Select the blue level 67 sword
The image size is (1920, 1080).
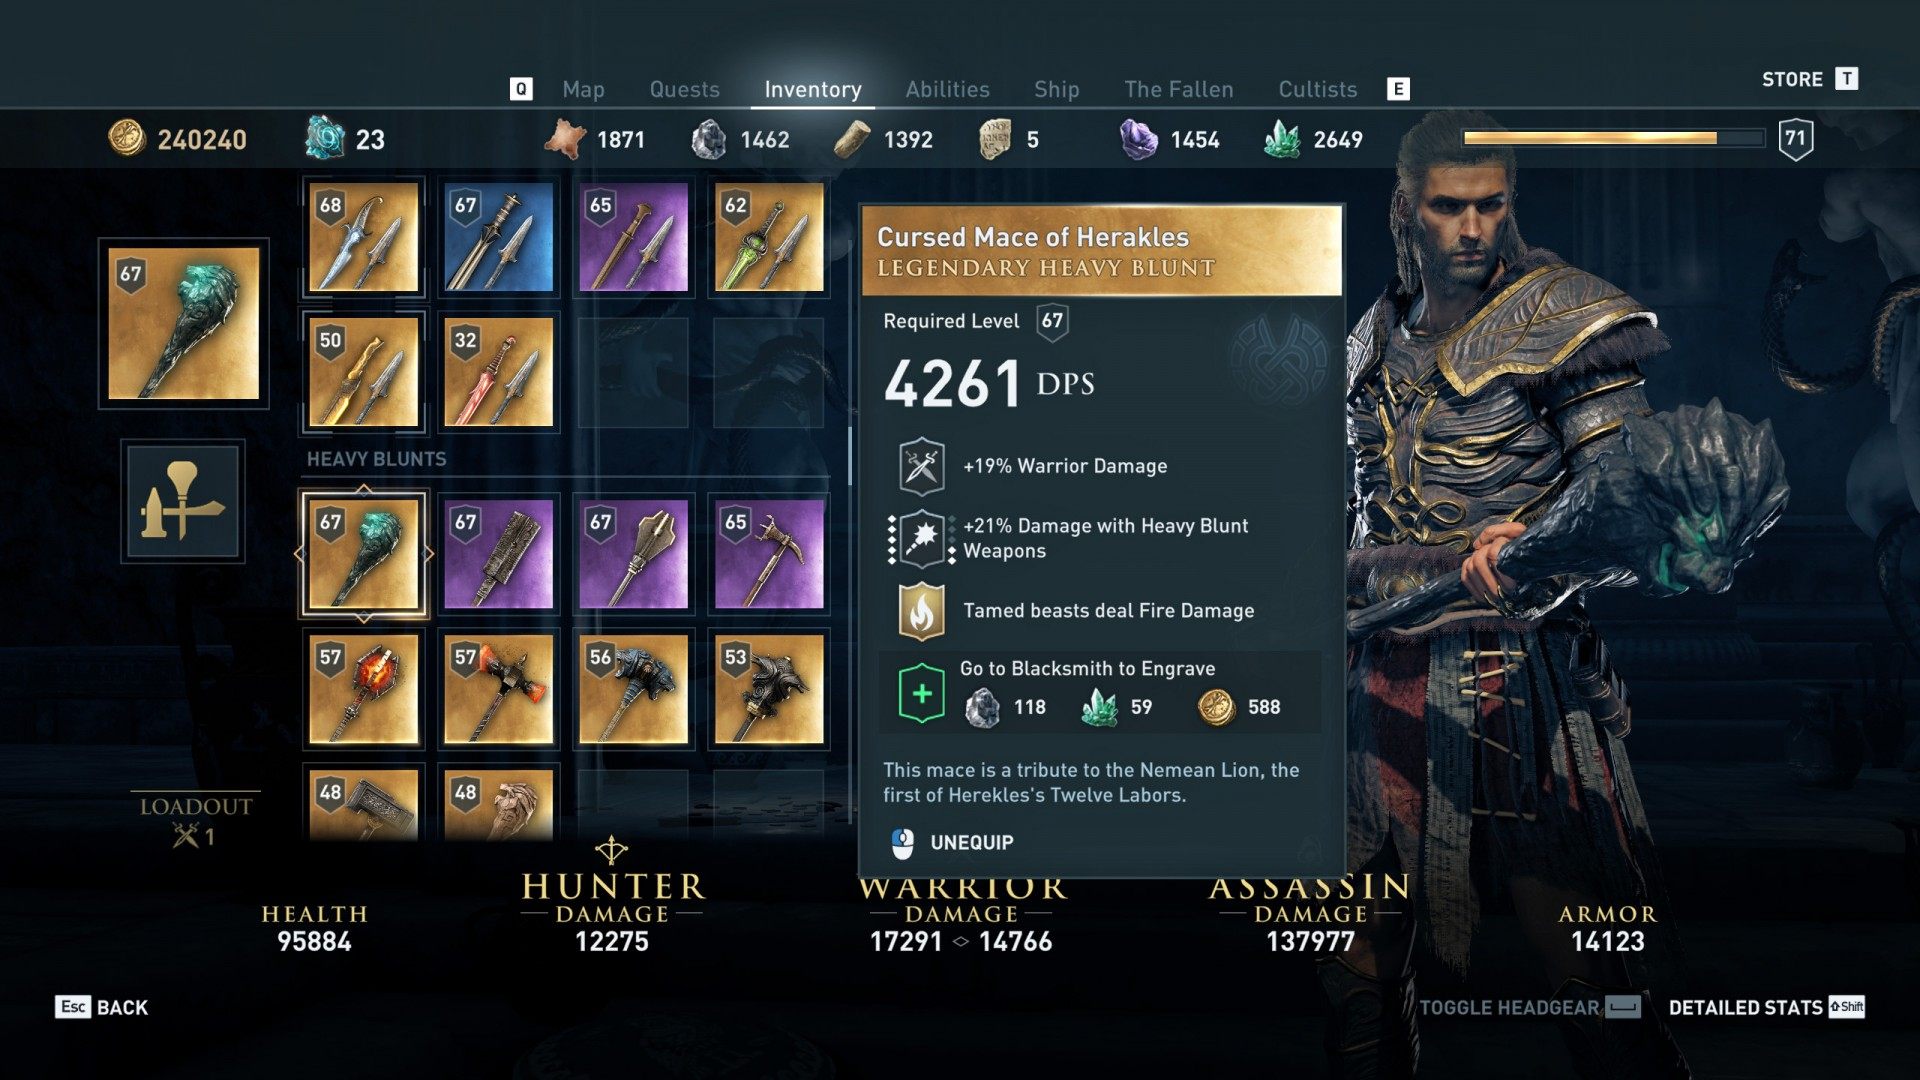pos(498,237)
